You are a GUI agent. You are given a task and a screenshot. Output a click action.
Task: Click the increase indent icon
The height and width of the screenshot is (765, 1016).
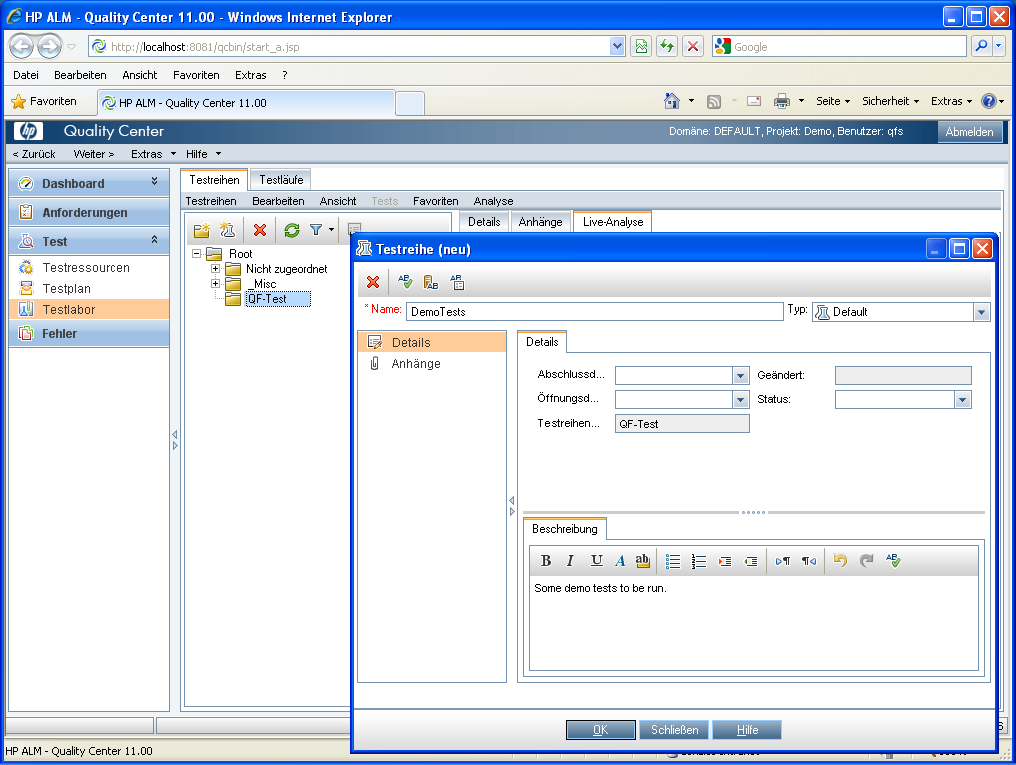coord(724,562)
